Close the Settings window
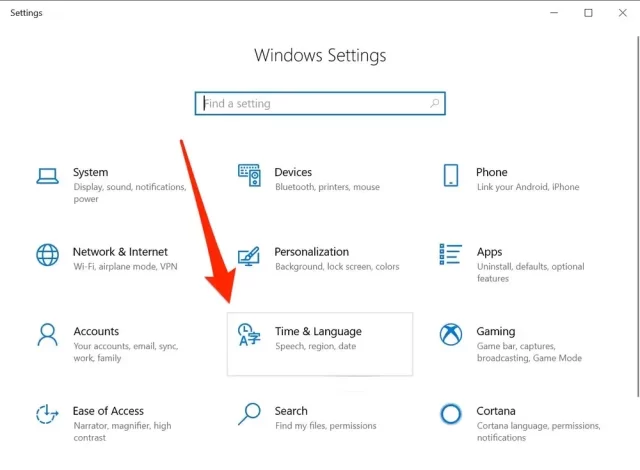The image size is (640, 470). (x=622, y=13)
